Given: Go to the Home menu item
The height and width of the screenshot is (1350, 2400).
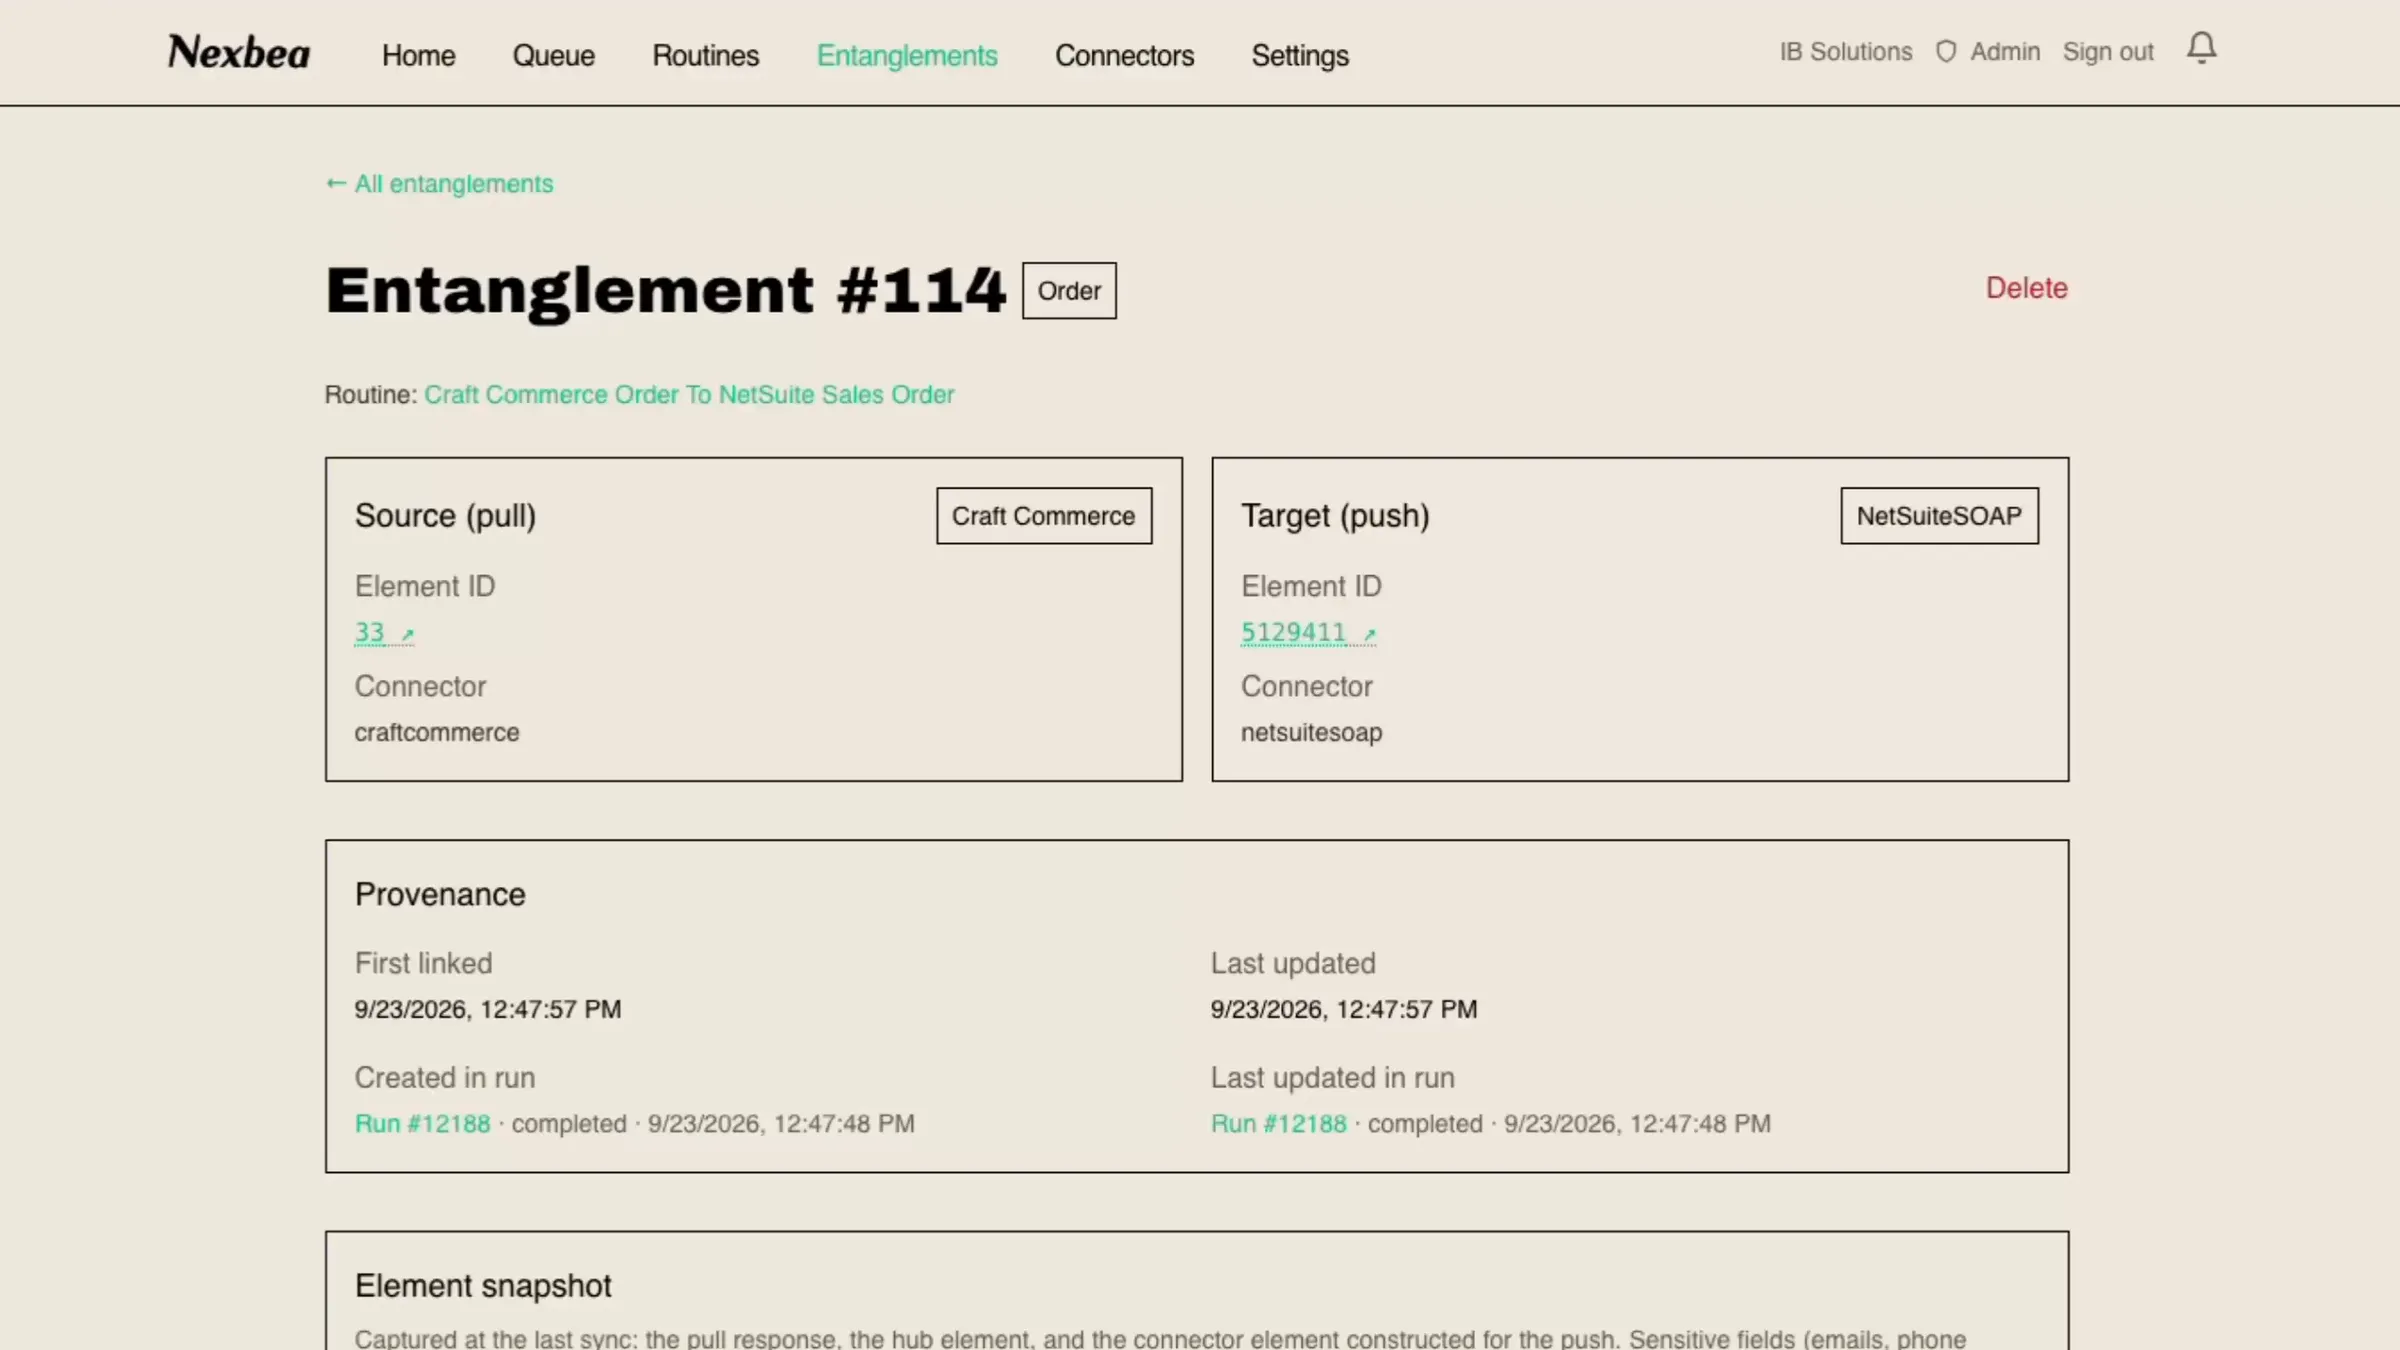Looking at the screenshot, I should 418,56.
